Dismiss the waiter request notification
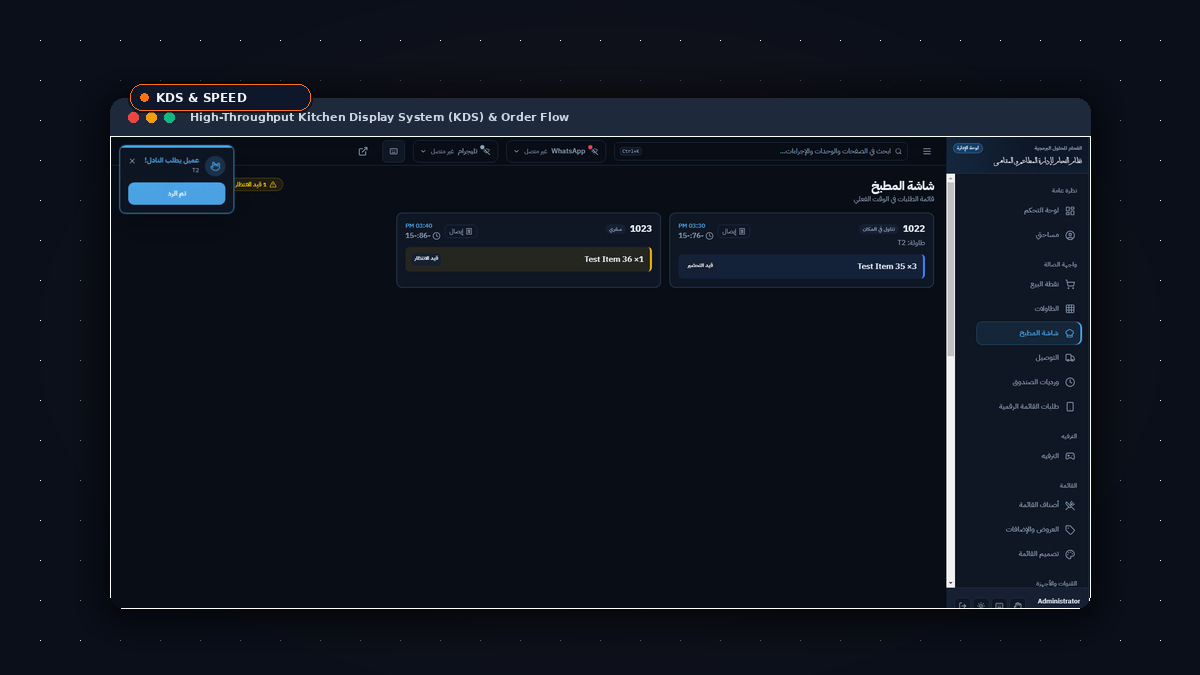The image size is (1200, 675). 132,160
